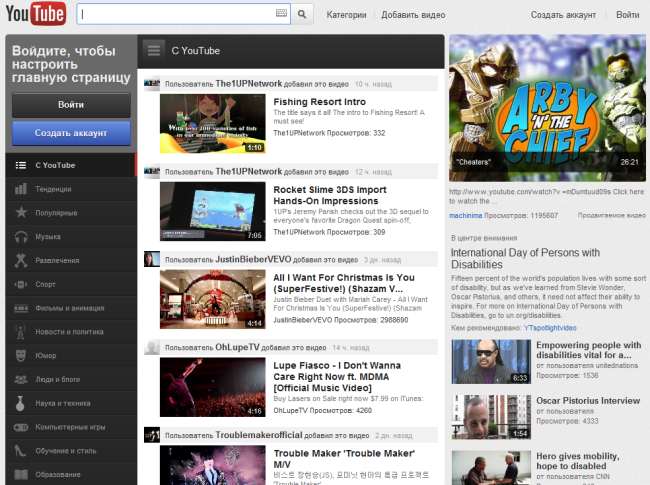Click the YouTube logo

point(36,14)
